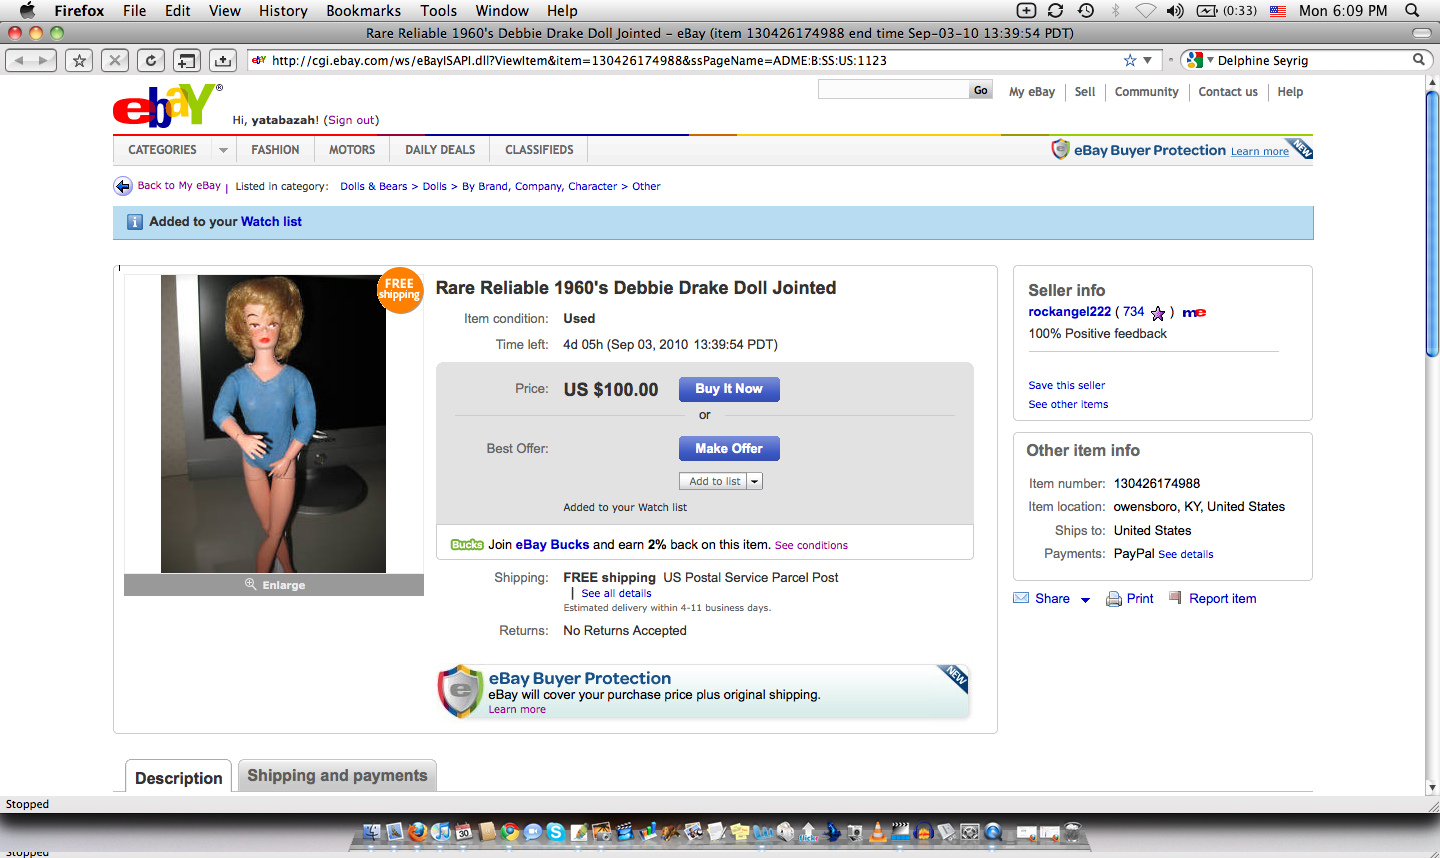Image resolution: width=1440 pixels, height=858 pixels.
Task: Click the stop loading X button
Action: click(115, 60)
